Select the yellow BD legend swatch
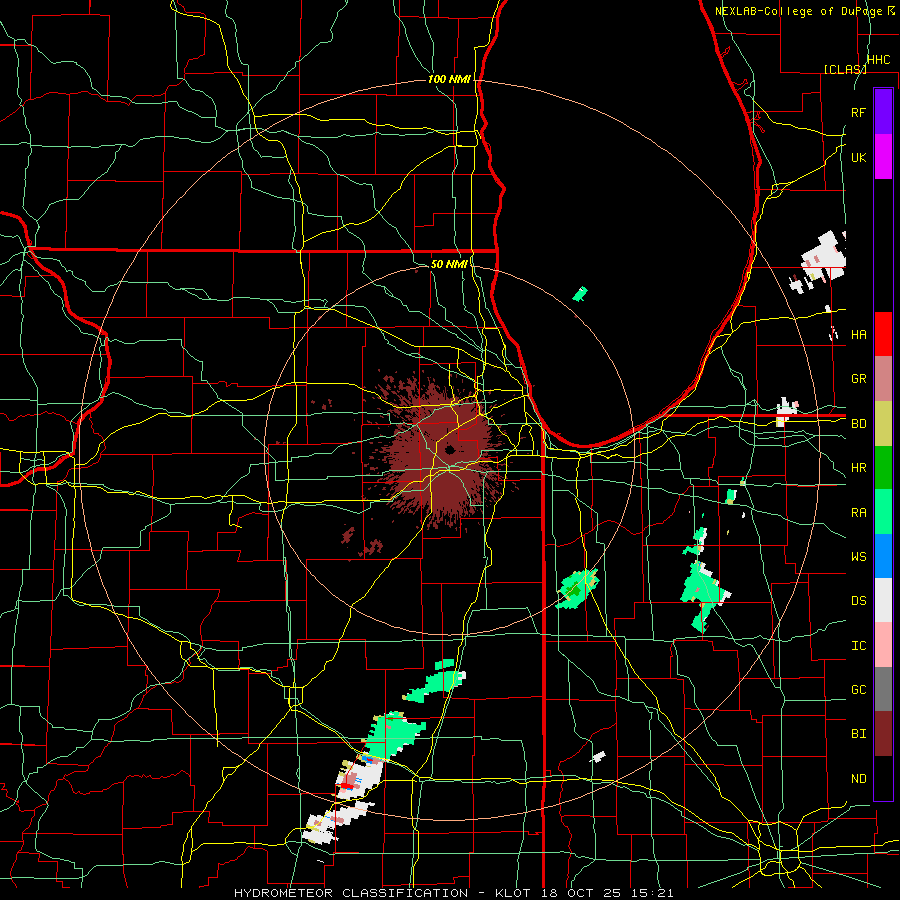Image resolution: width=900 pixels, height=900 pixels. [883, 424]
